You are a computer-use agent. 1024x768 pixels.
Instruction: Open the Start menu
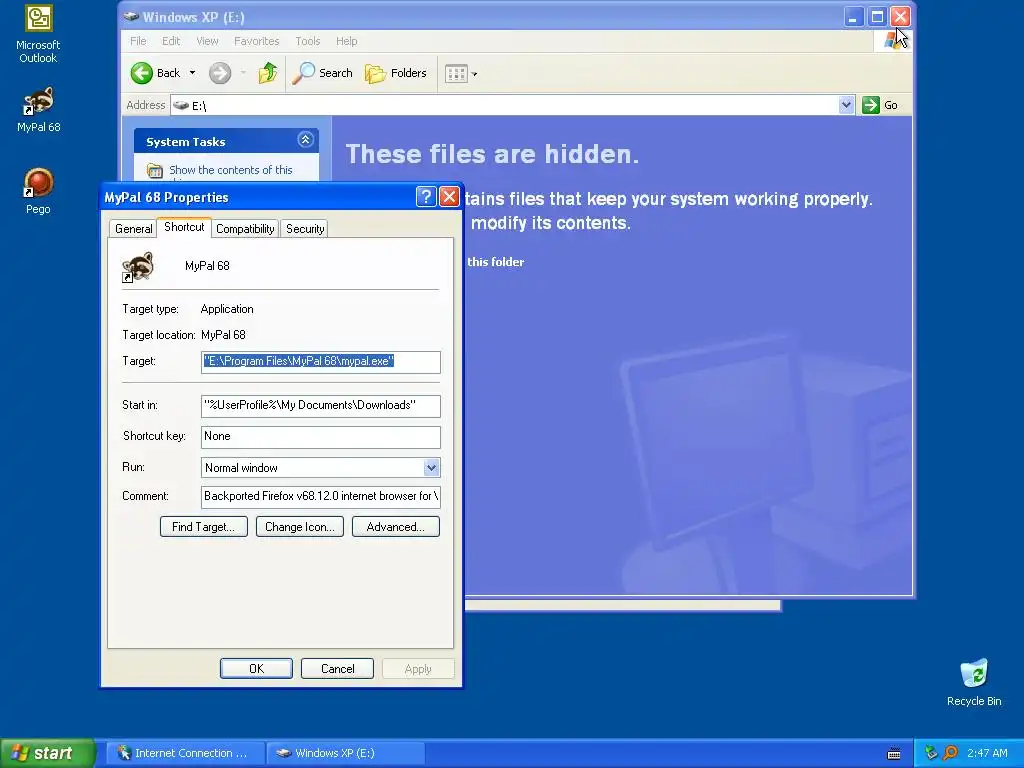point(47,753)
